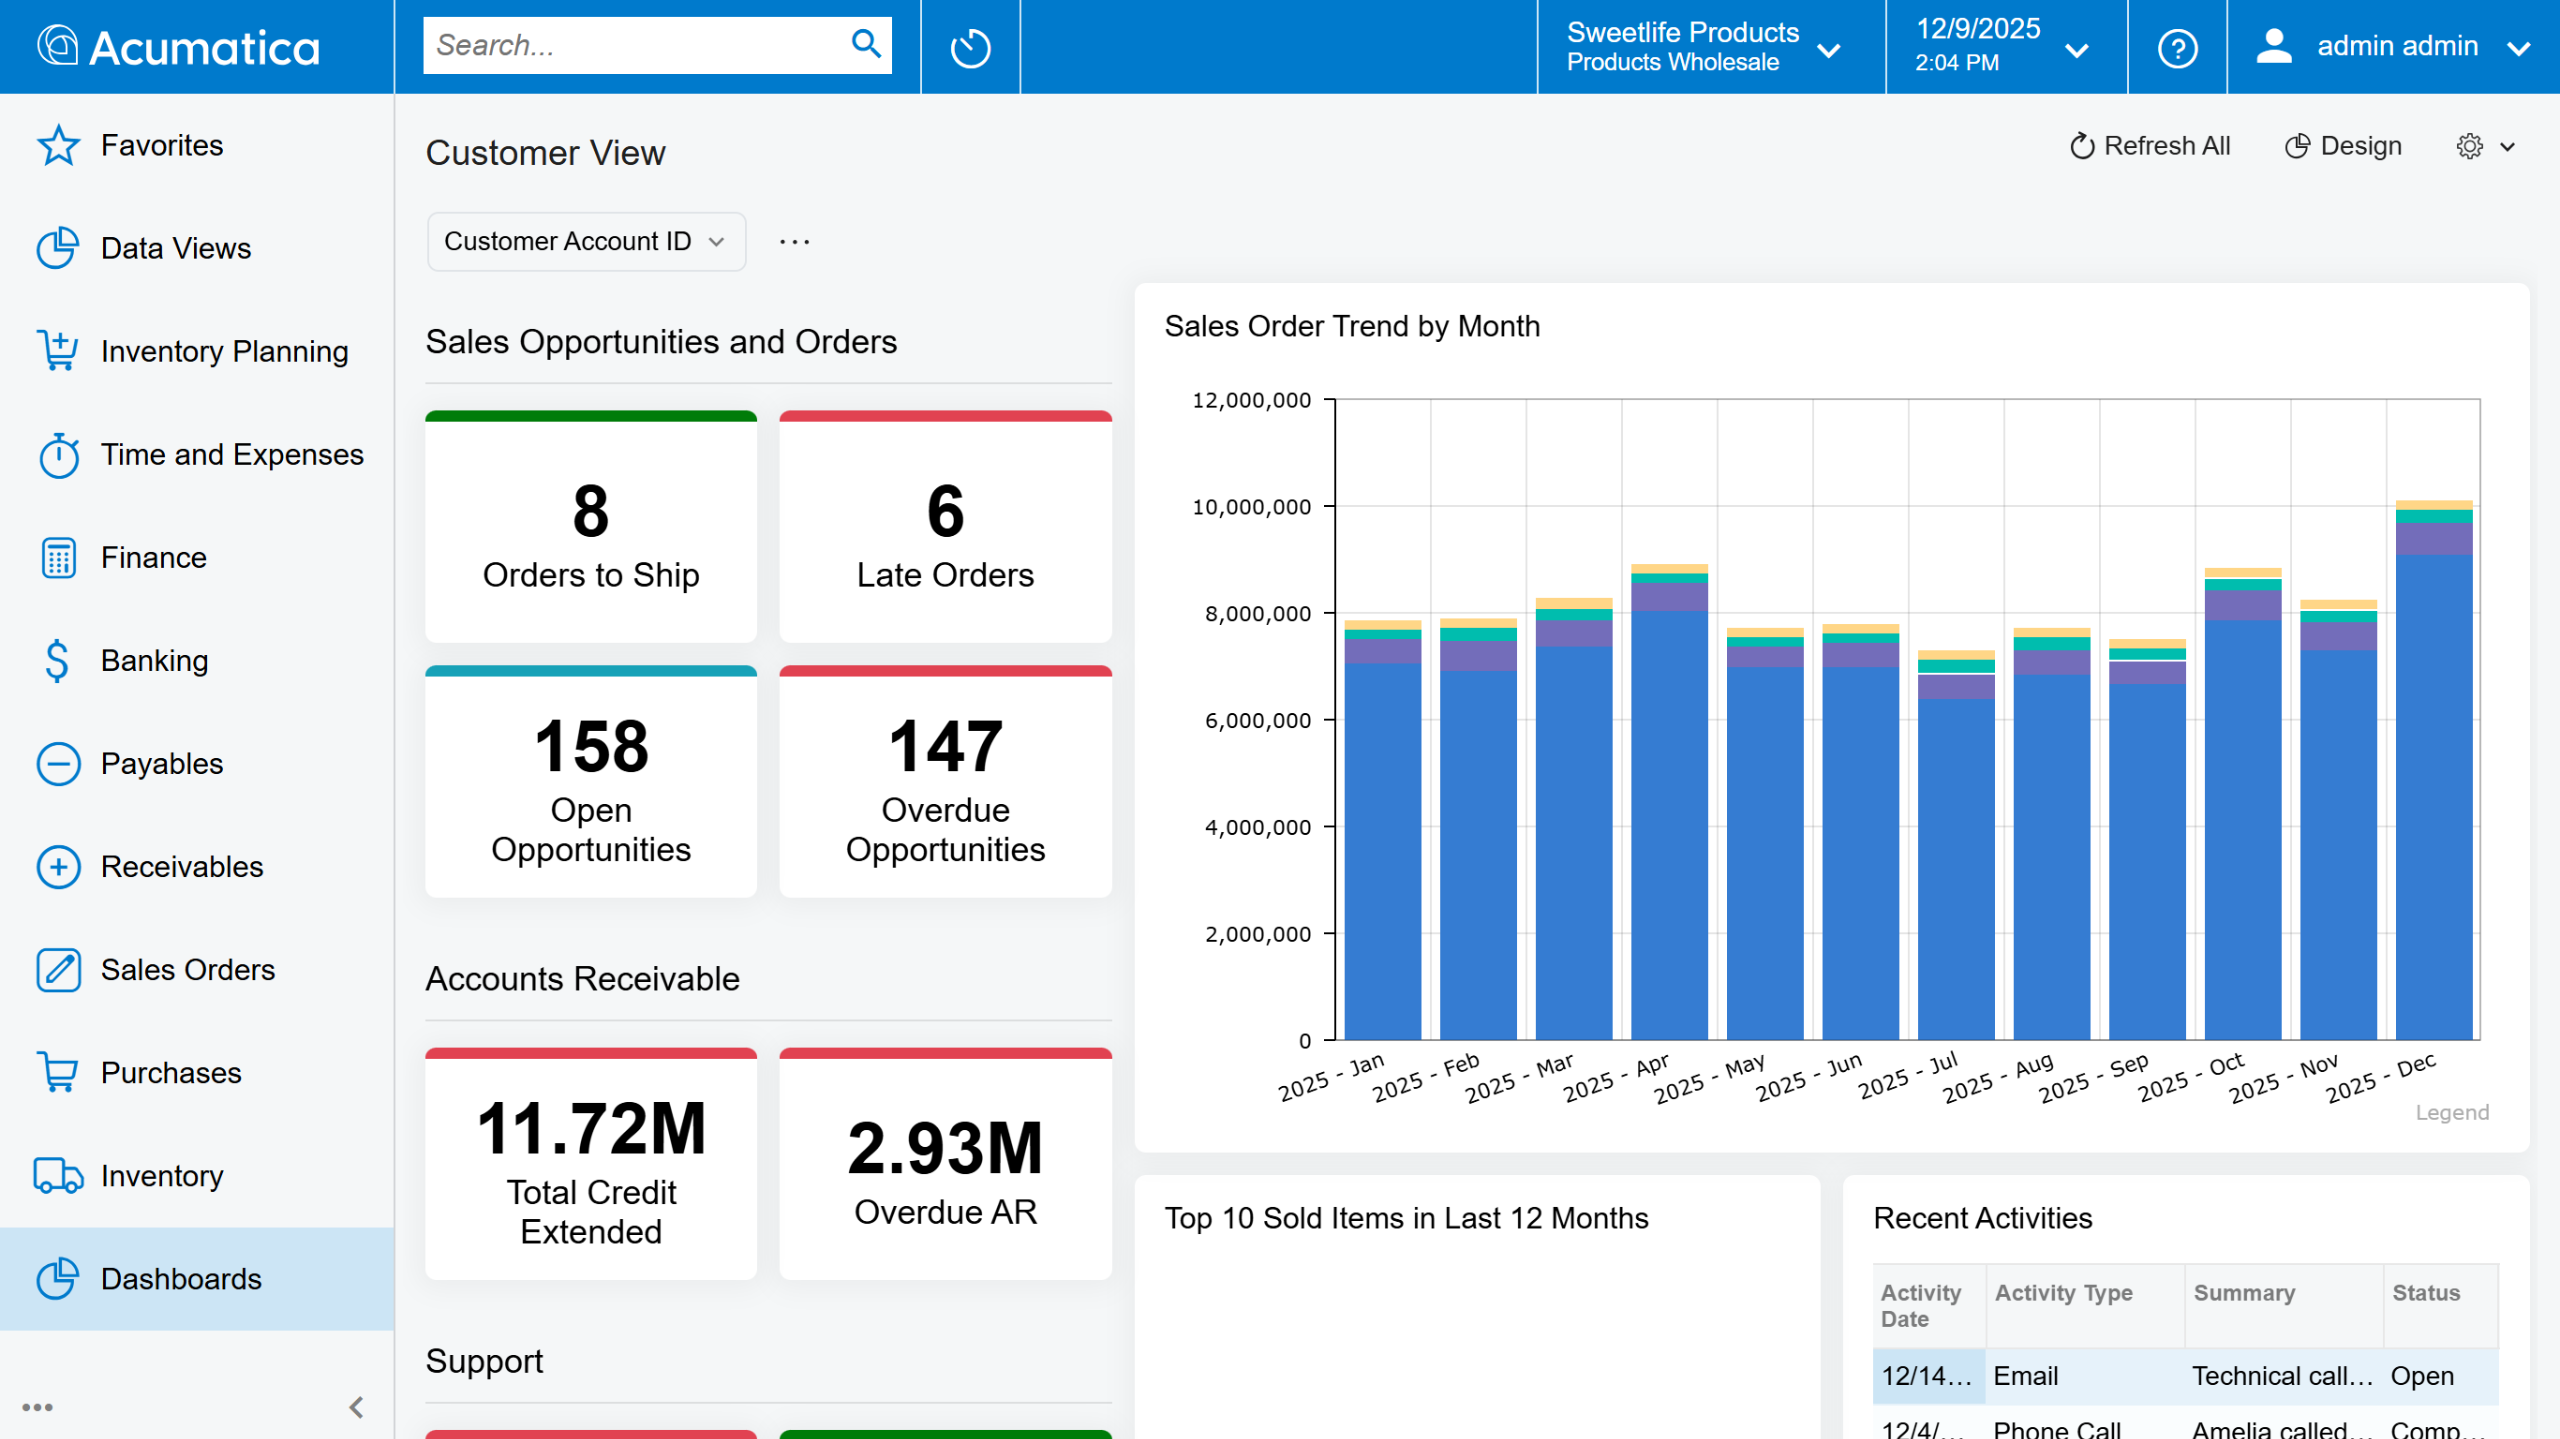This screenshot has height=1439, width=2560.
Task: Open Inventory truck icon in sidebar
Action: click(58, 1176)
